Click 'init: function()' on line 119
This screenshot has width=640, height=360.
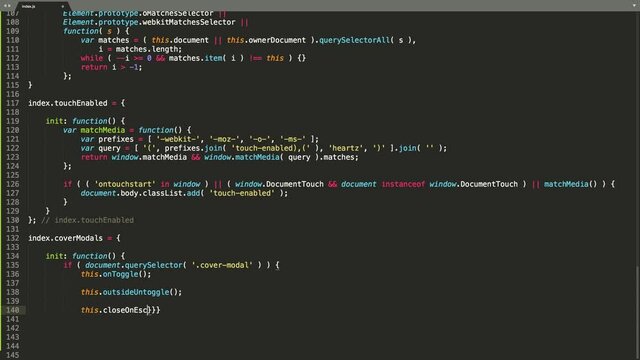[x=81, y=121]
